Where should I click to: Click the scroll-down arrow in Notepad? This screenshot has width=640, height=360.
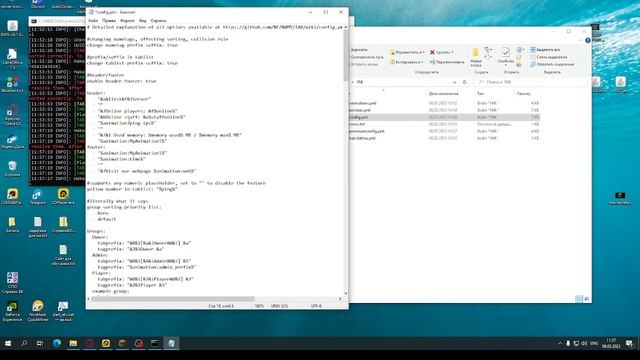(346, 293)
